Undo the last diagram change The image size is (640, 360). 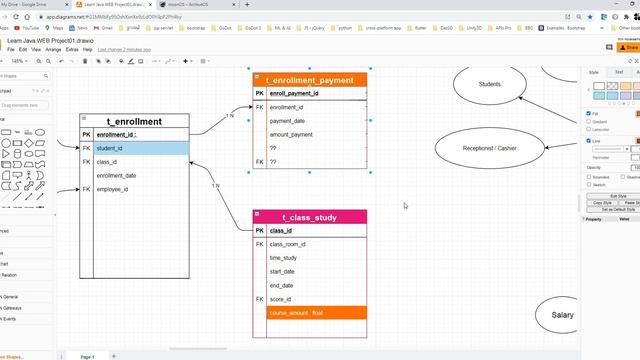coord(62,61)
